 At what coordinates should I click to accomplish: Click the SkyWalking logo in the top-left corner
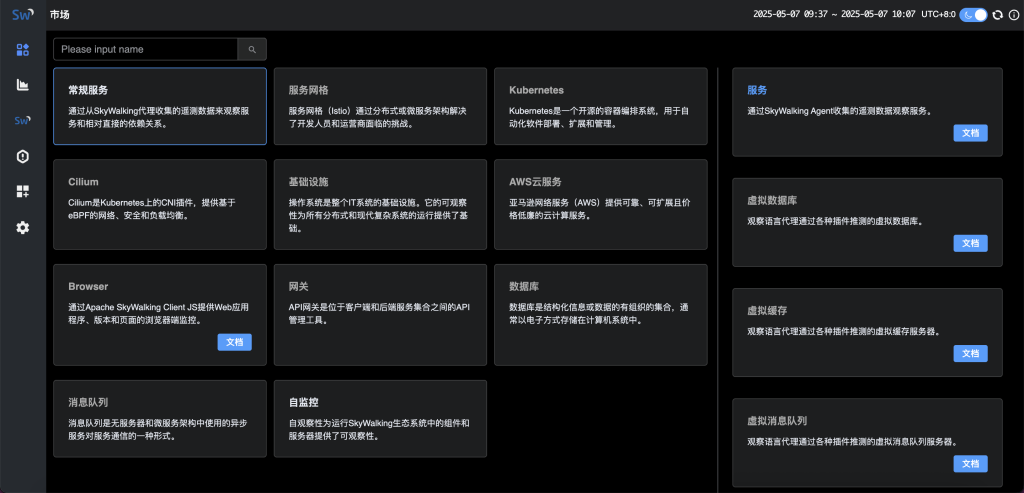(22, 14)
